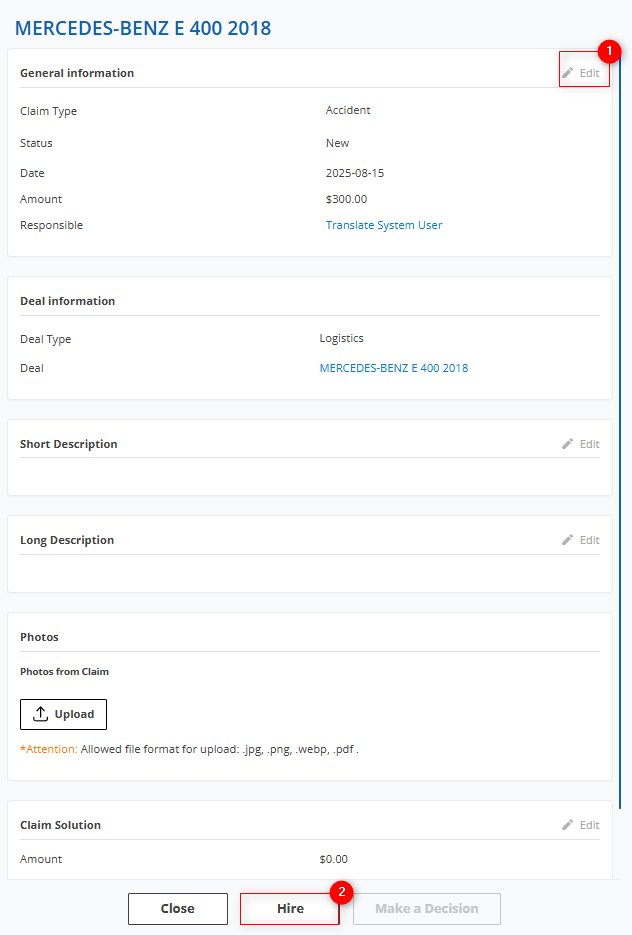The image size is (632, 935).
Task: Click the upload arrow icon in Upload button
Action: point(41,714)
